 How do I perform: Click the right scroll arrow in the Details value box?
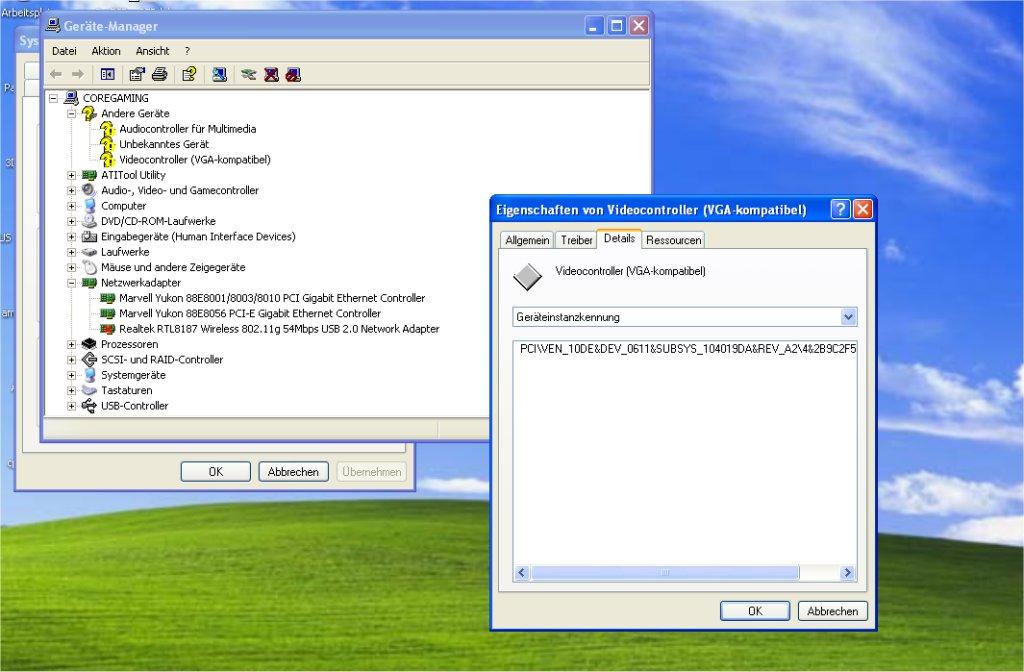[x=847, y=573]
